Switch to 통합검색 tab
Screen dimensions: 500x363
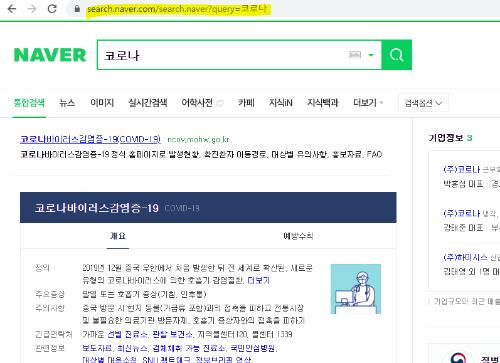tap(29, 103)
